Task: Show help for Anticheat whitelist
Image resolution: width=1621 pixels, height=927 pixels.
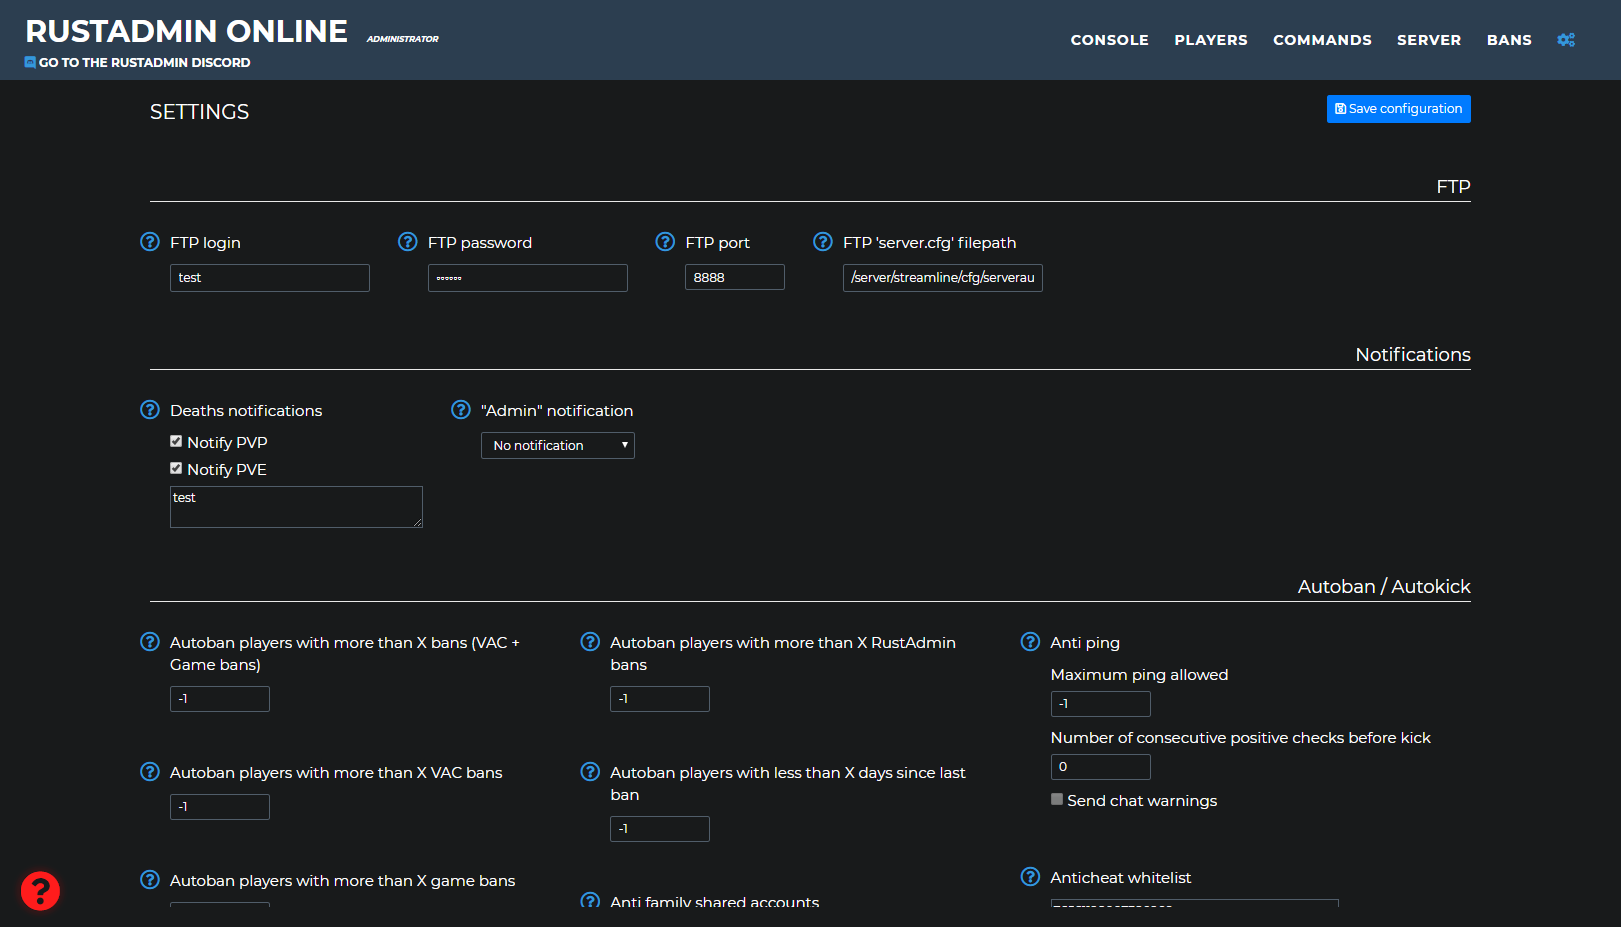Action: 1030,877
